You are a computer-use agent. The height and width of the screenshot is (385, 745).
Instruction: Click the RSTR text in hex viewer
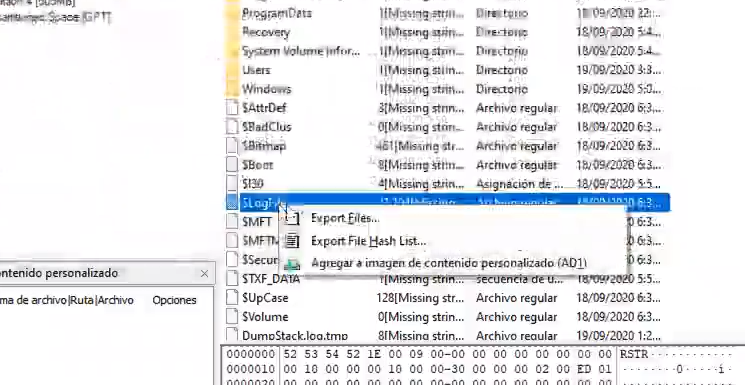634,354
